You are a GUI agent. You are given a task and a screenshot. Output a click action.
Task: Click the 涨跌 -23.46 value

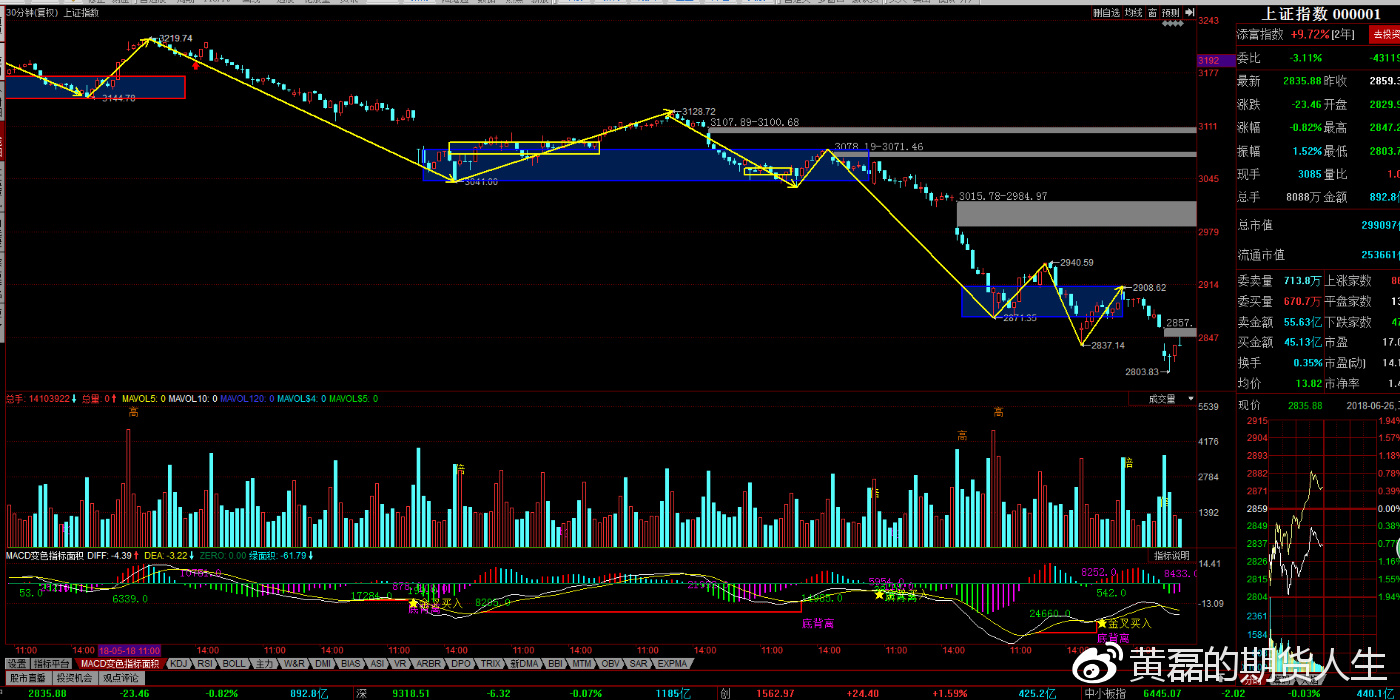[x=1305, y=104]
